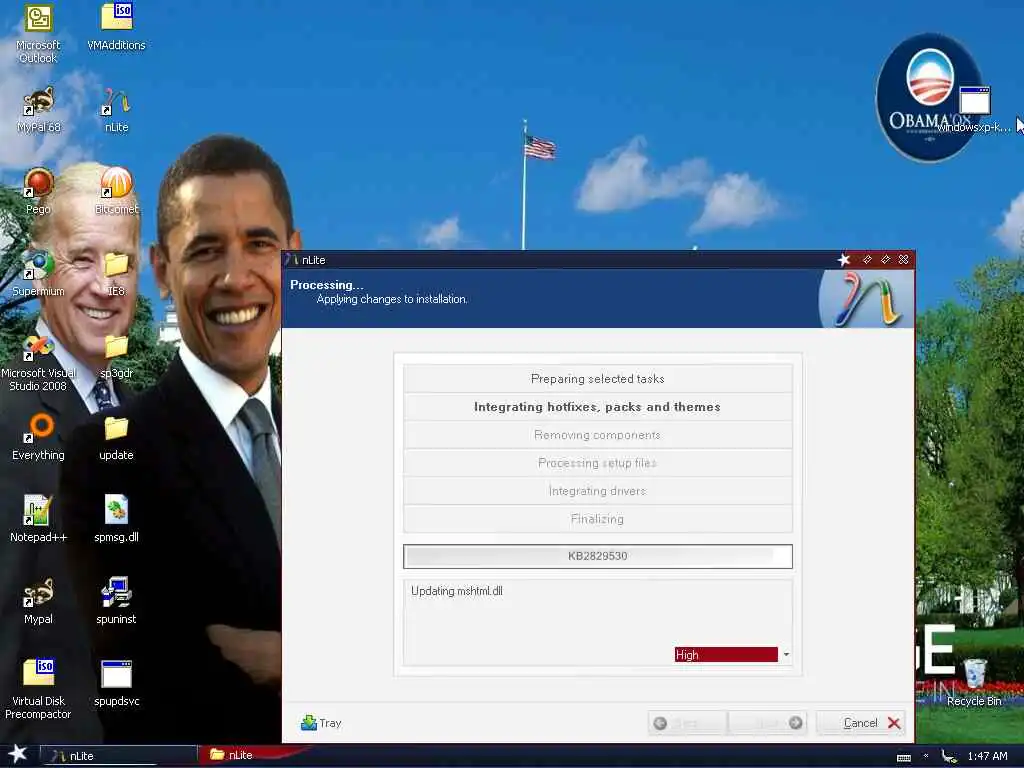The width and height of the screenshot is (1024, 768).
Task: Switch to the nLite app taskbar button
Action: pos(119,756)
